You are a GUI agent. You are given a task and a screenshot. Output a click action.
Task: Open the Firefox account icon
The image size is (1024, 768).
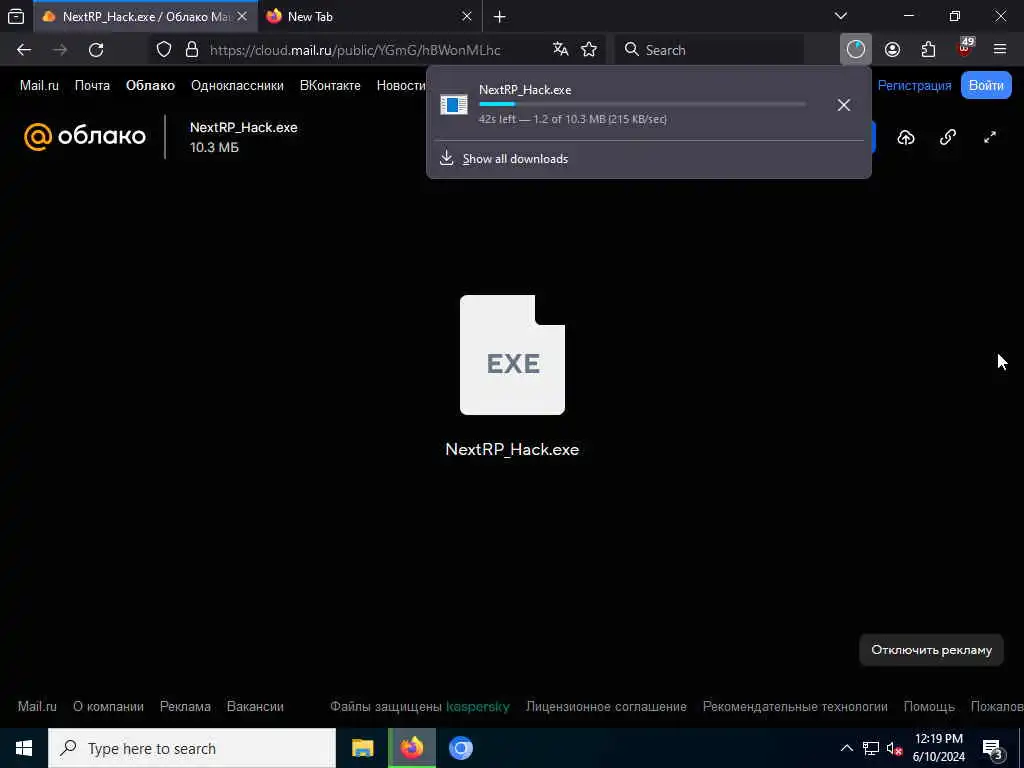(x=892, y=50)
